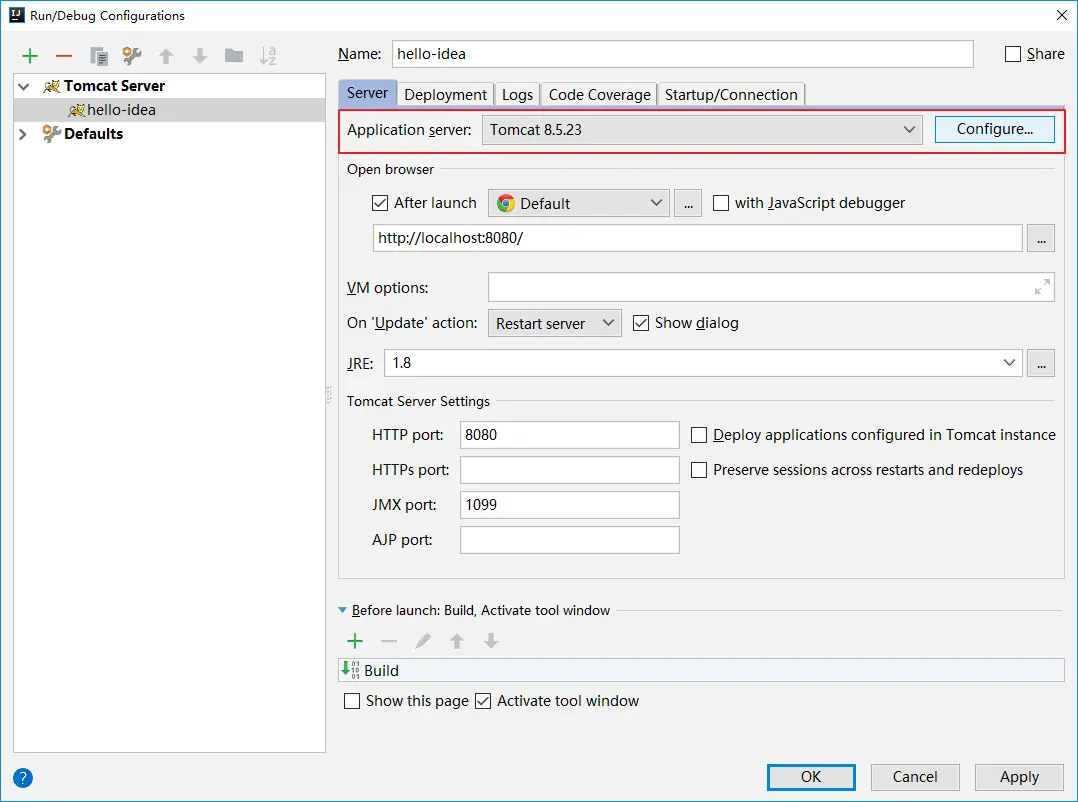The width and height of the screenshot is (1078, 802).
Task: Add a Before launch task with the green plus
Action: tap(355, 641)
